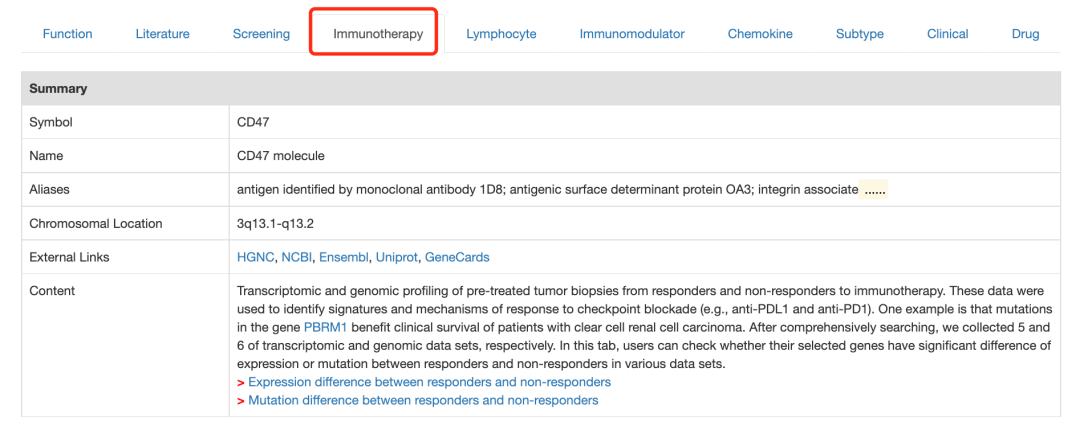This screenshot has height=433, width=1080.
Task: Open Expression difference between responders link
Action: [x=429, y=382]
